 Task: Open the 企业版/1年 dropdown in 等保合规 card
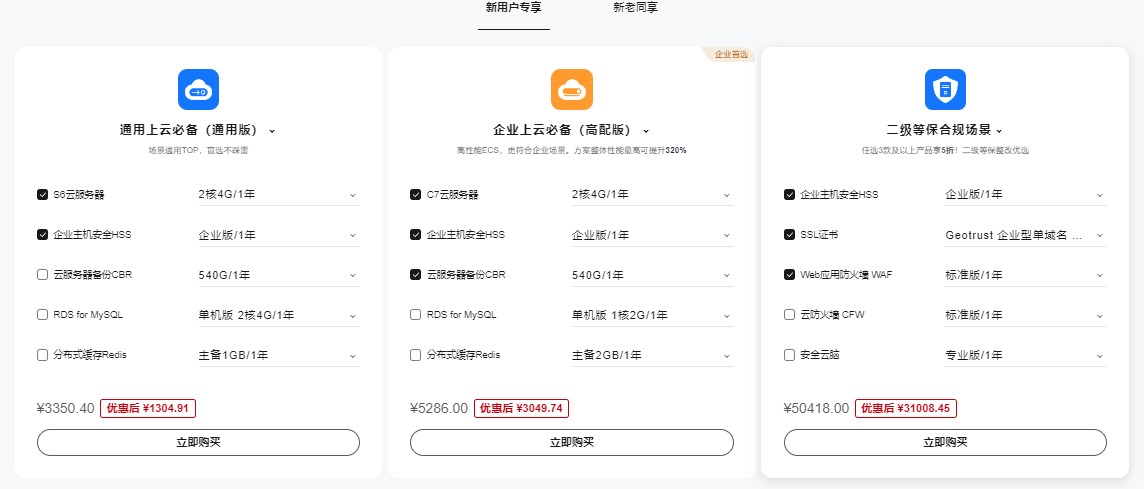click(1025, 195)
